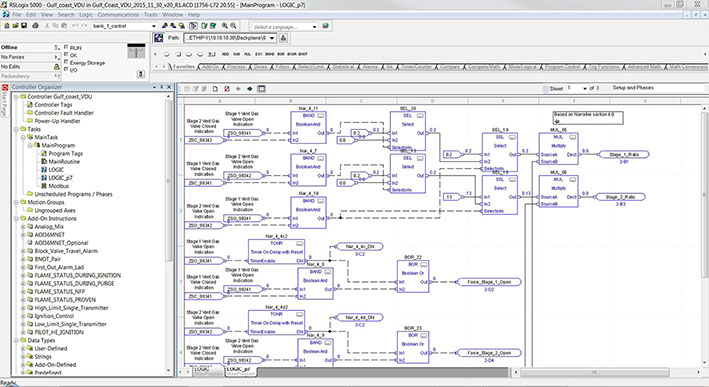Open the Sheet number dropdown

[x=585, y=88]
